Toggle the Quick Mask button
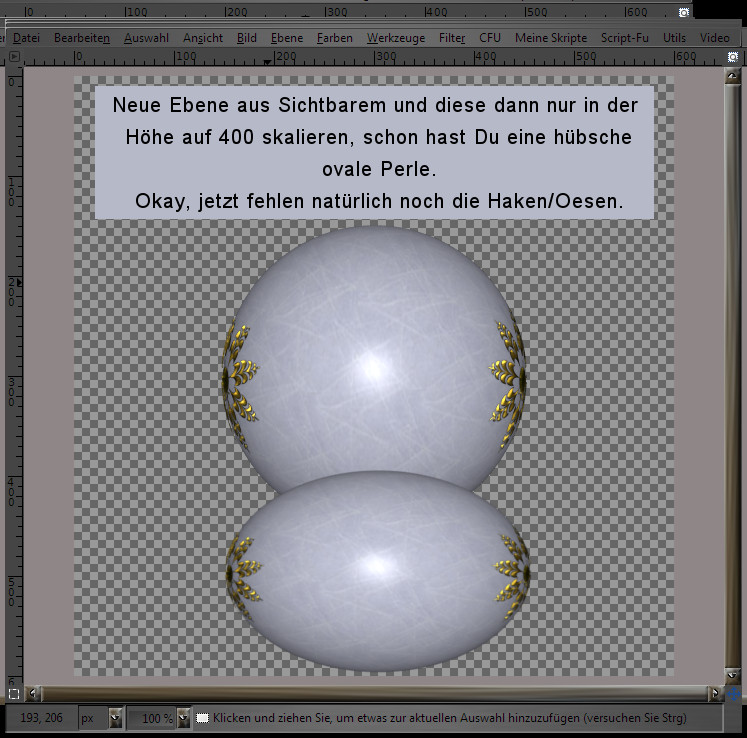 click(x=13, y=692)
